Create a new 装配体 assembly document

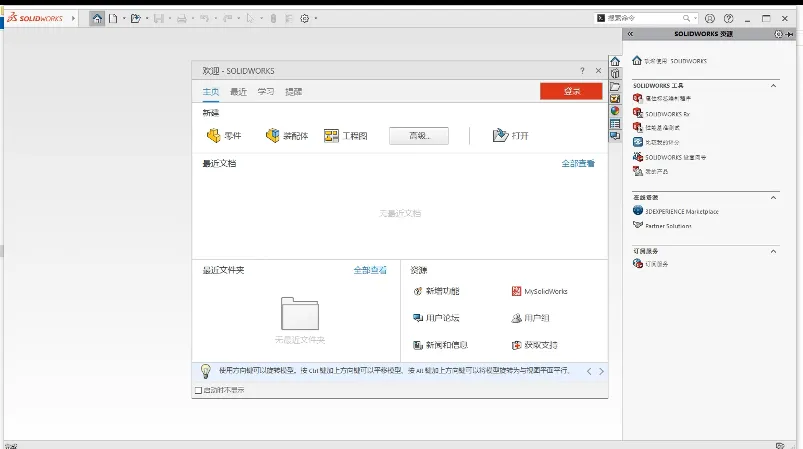coord(287,136)
